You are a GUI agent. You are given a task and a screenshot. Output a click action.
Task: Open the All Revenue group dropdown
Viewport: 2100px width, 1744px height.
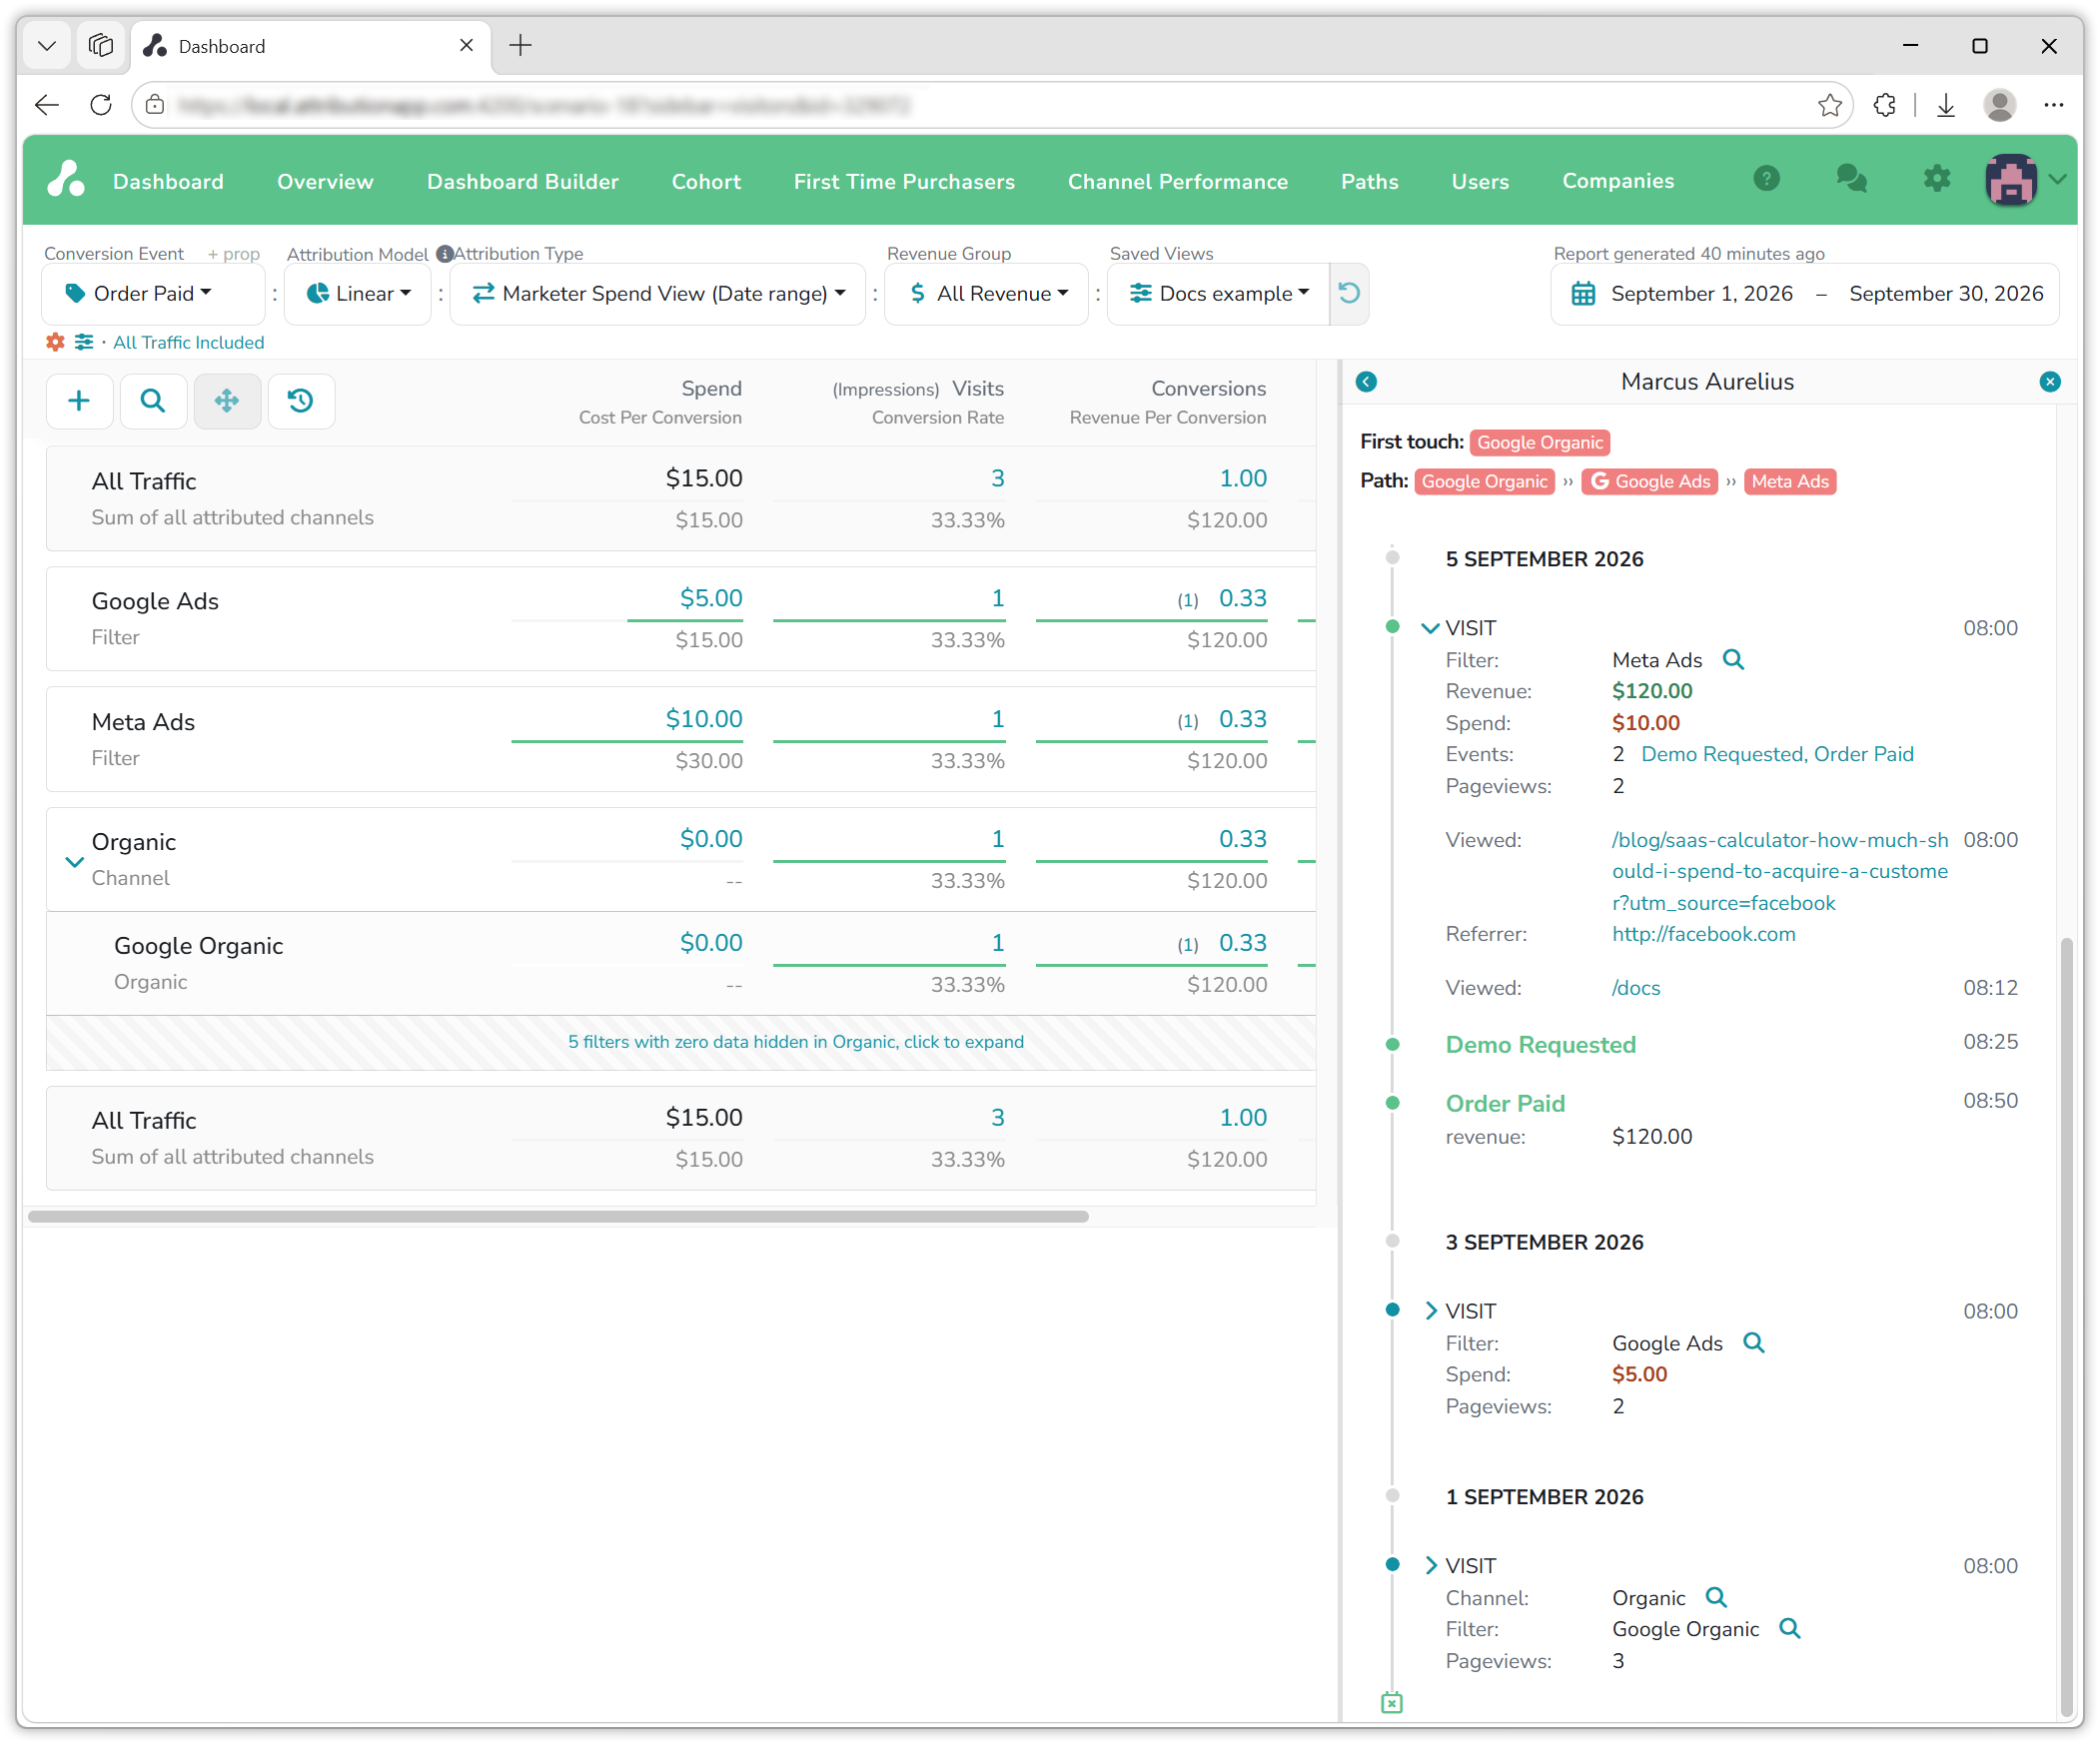coord(987,293)
